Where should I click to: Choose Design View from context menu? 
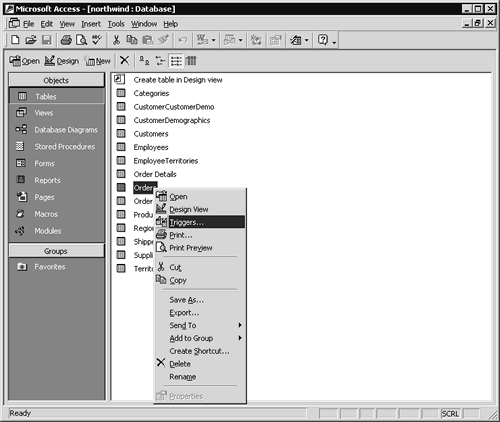coord(200,209)
